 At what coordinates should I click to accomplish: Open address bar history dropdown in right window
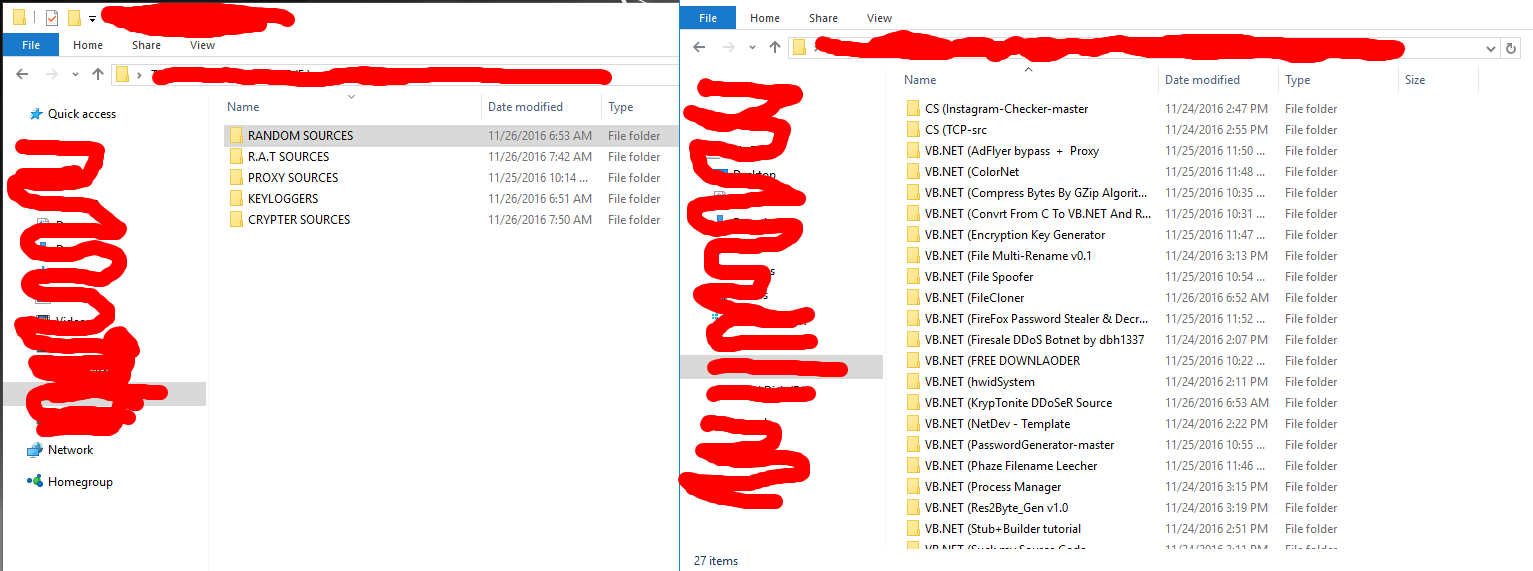(x=1490, y=48)
